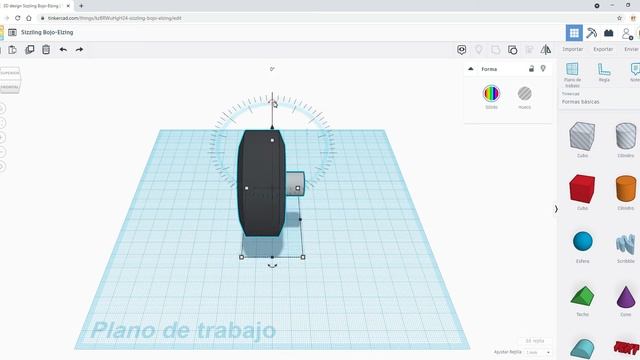The width and height of the screenshot is (640, 360).
Task: Click the top height handle on black shape
Action: coord(272,140)
